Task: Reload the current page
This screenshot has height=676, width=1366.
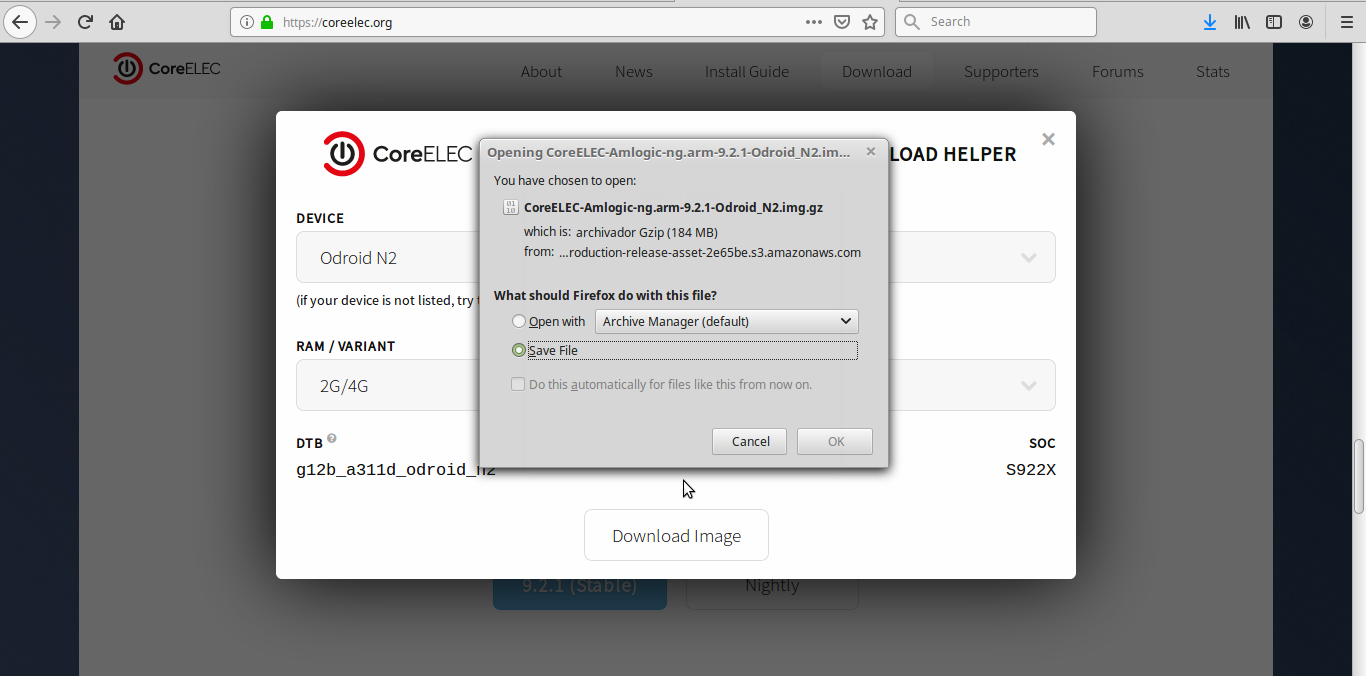Action: 85,22
